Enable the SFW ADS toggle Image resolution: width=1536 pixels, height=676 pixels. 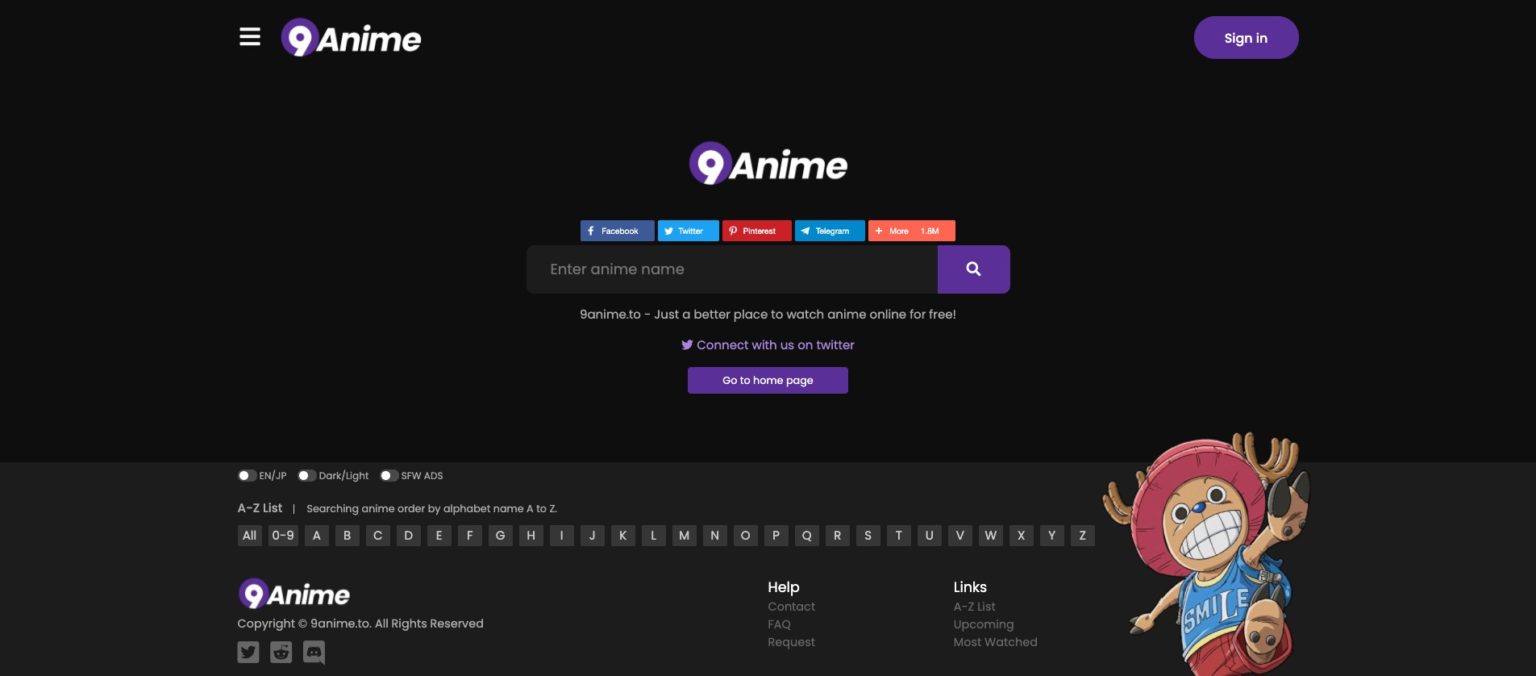point(387,475)
